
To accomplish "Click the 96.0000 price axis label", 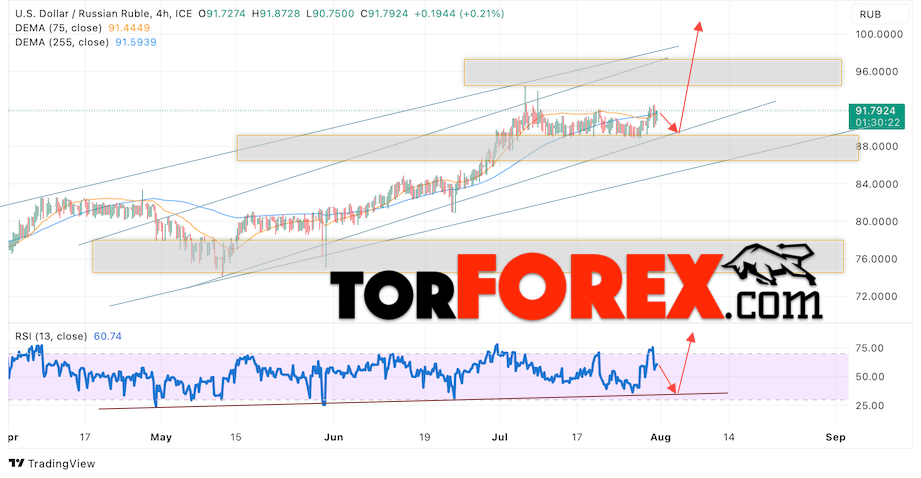I will pyautogui.click(x=876, y=72).
